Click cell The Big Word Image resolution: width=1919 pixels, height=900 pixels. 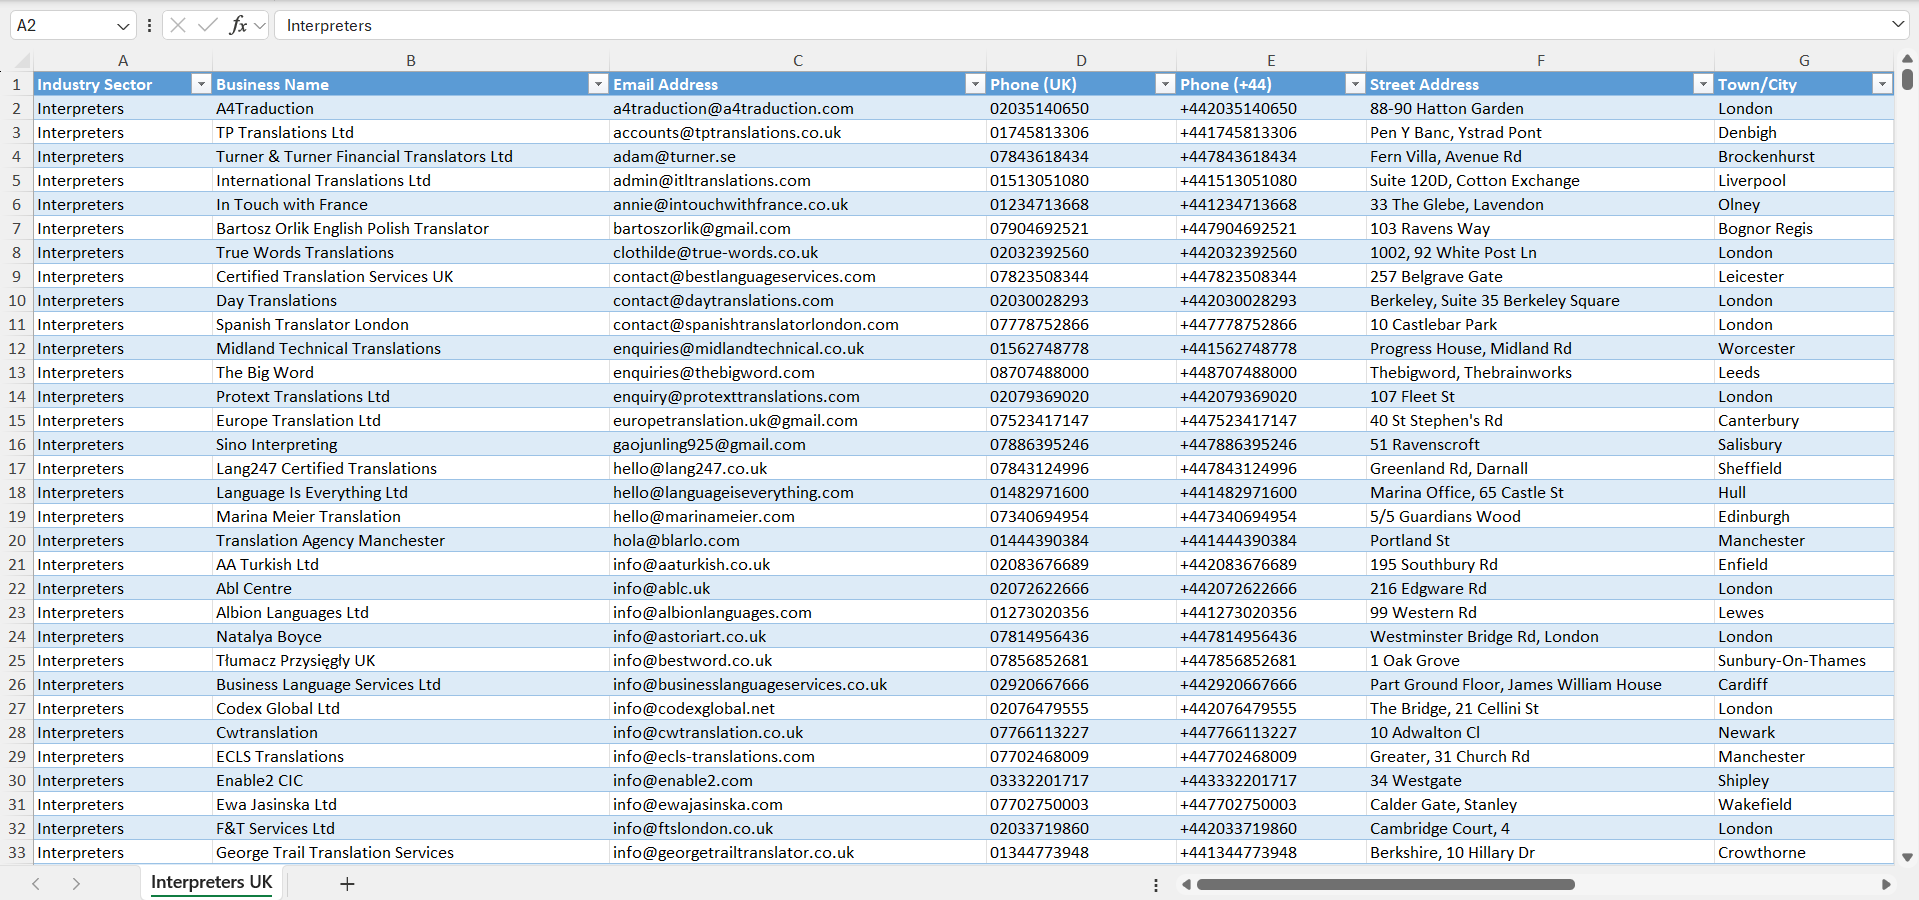(411, 372)
